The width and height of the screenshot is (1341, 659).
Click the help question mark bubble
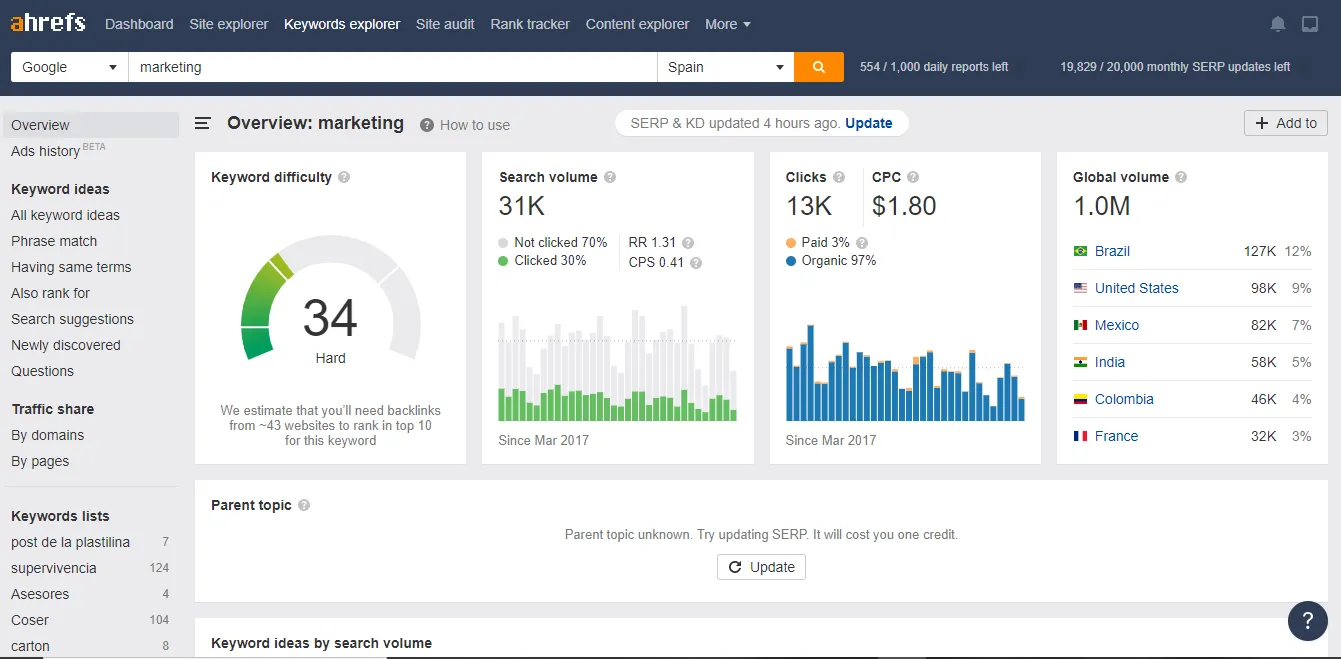tap(1307, 620)
